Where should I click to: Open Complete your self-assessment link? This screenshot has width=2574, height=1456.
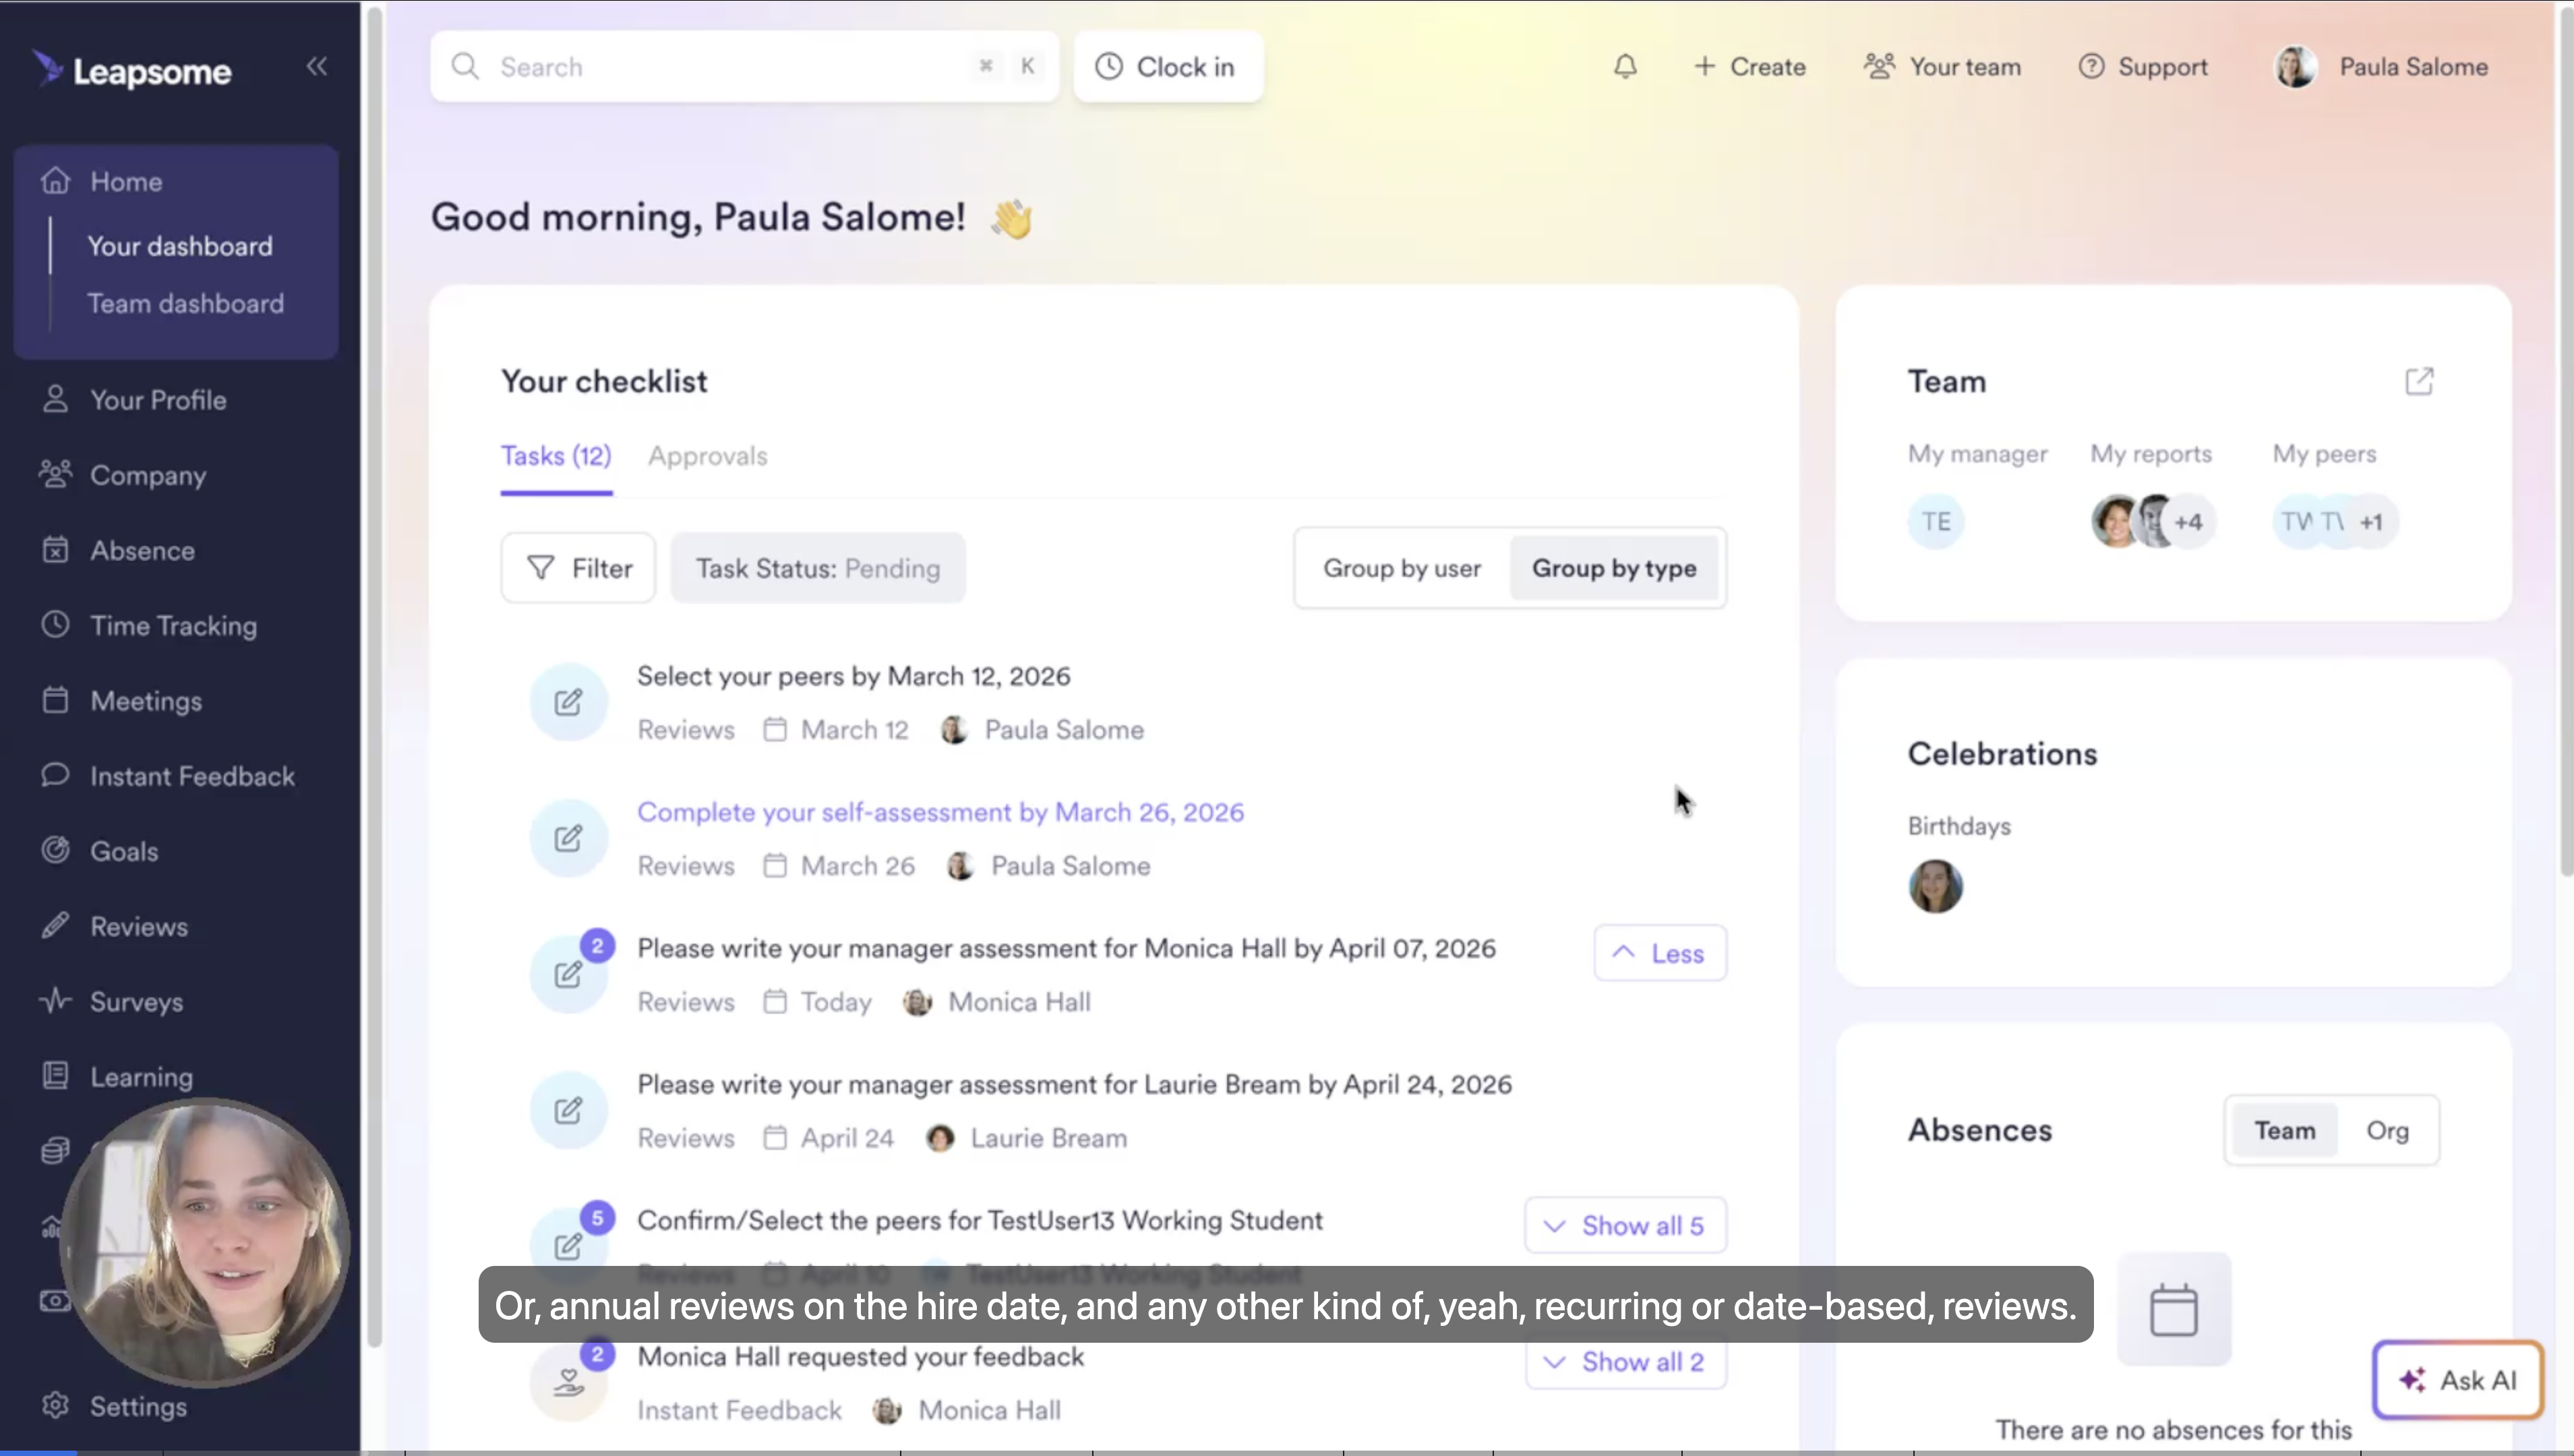[x=940, y=812]
